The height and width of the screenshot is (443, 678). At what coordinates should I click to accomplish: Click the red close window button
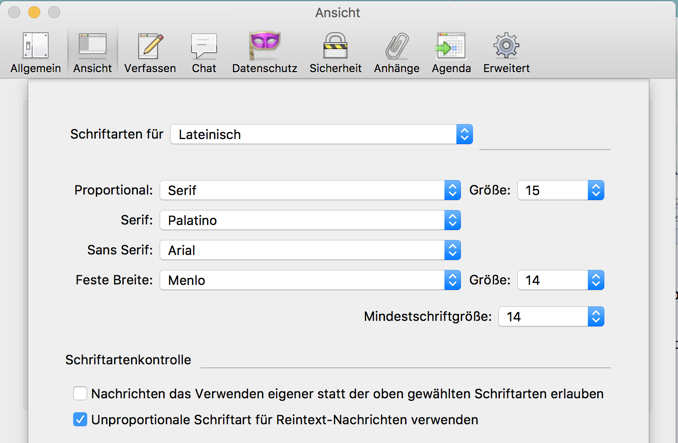point(14,13)
